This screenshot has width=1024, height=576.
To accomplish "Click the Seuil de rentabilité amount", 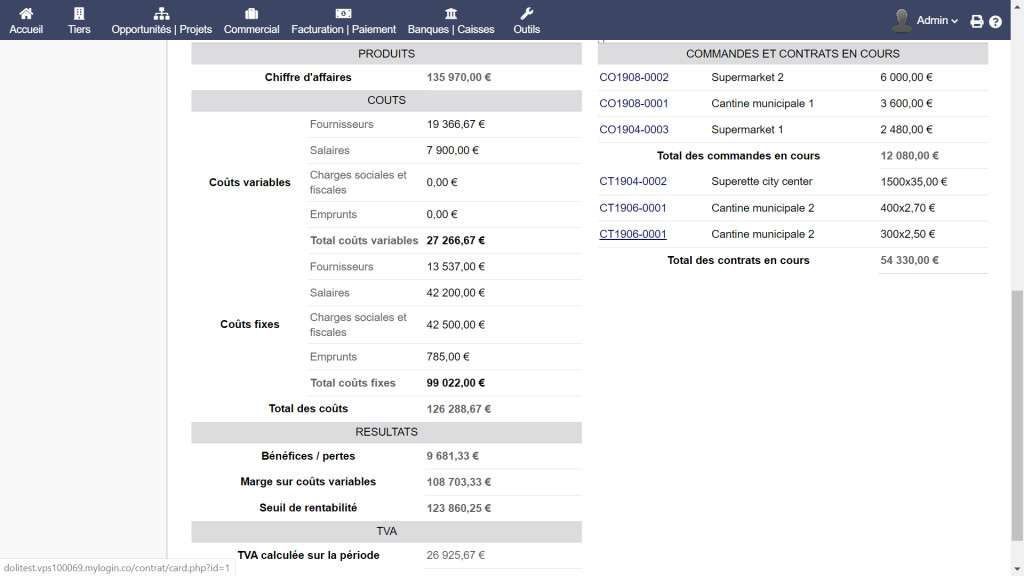I will click(458, 508).
